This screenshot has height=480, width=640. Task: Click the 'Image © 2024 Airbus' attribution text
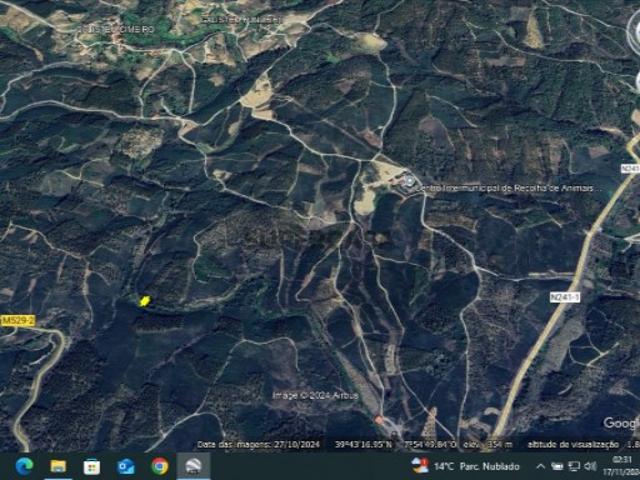coord(315,395)
